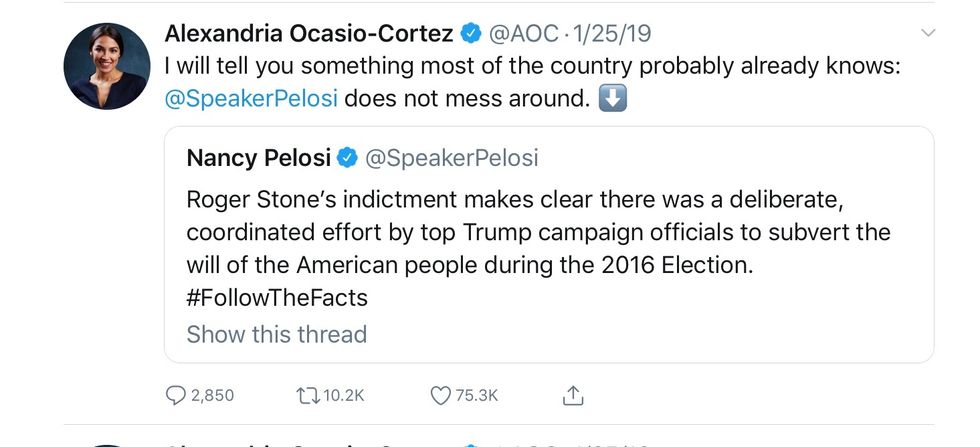Expand the tweet options chevron menu

pyautogui.click(x=928, y=34)
